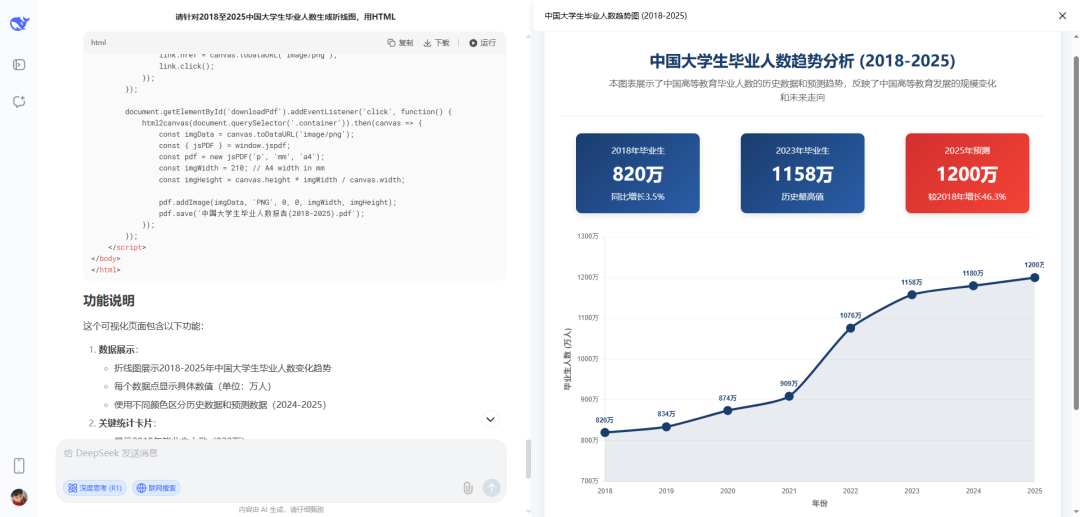Jump to bottom with the down chevron
This screenshot has width=1080, height=517.
point(490,419)
